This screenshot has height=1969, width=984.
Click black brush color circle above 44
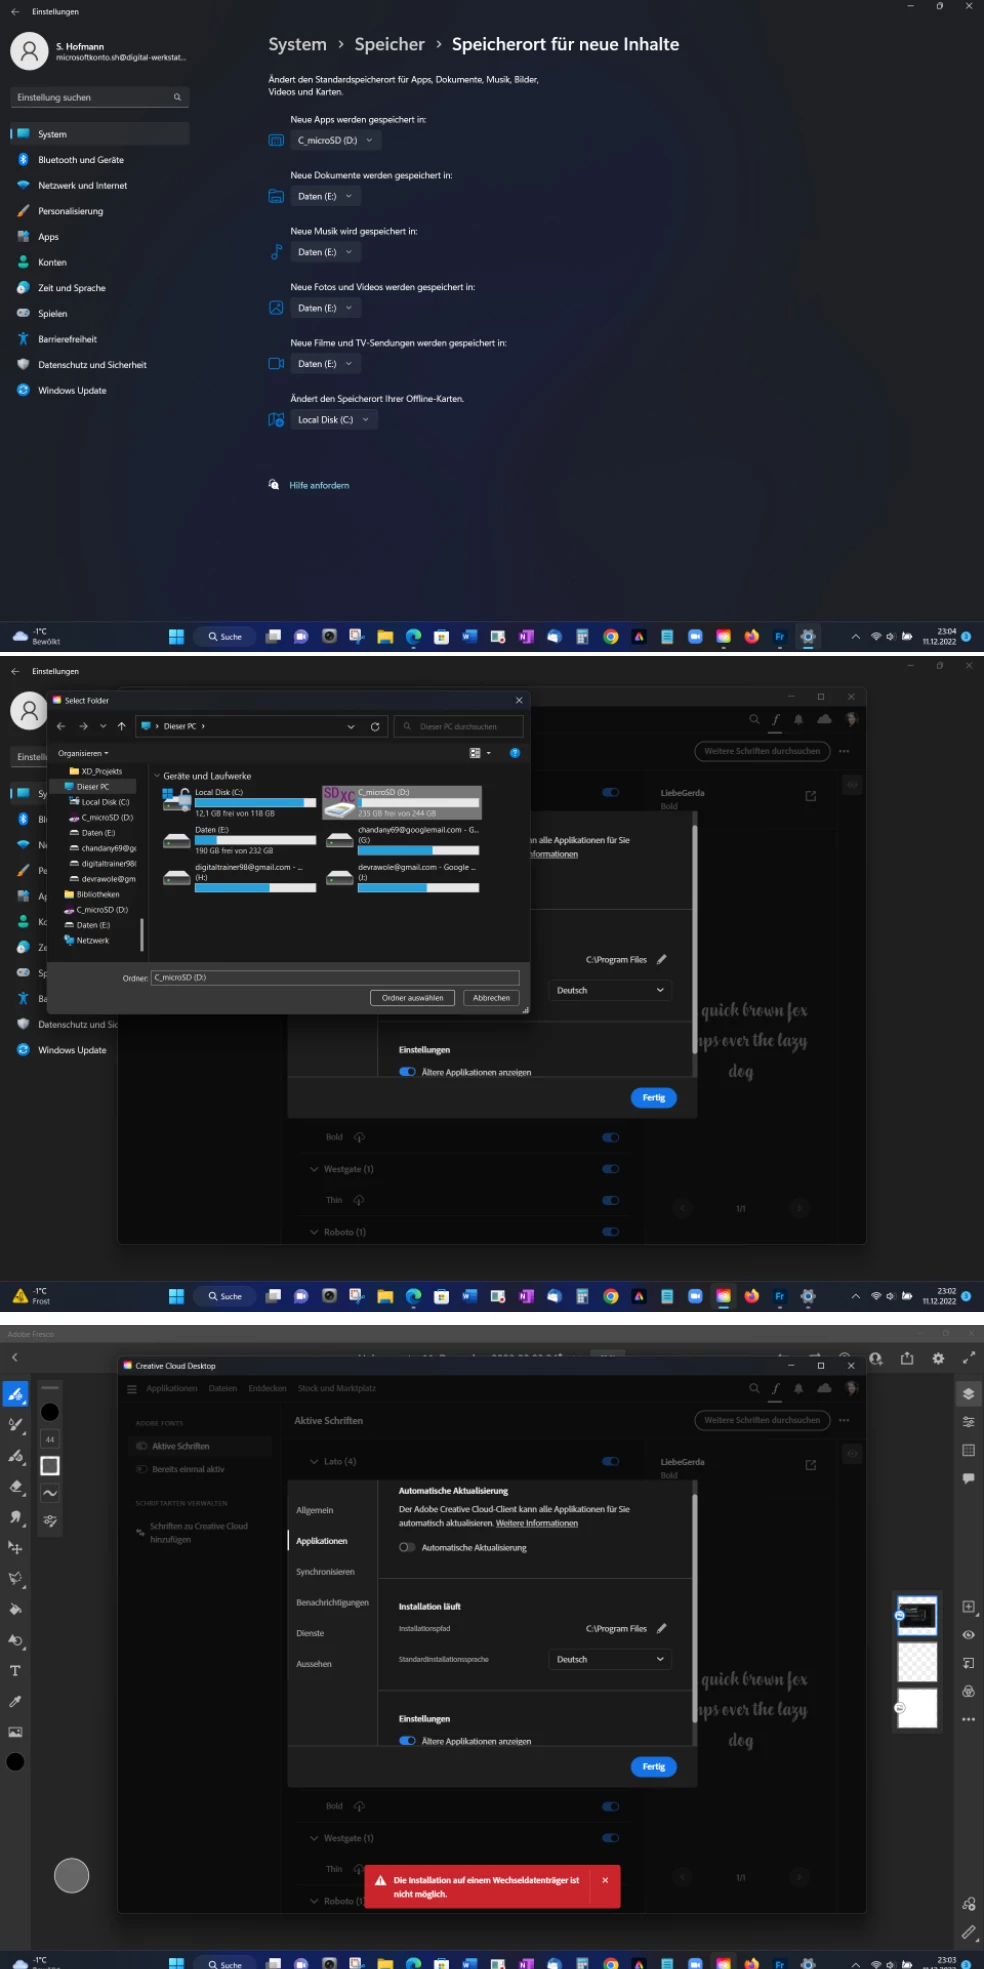(x=50, y=1412)
